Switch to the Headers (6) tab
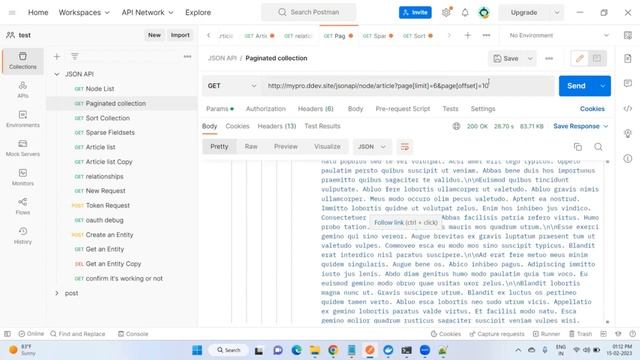This screenshot has width=640, height=360. pos(316,109)
